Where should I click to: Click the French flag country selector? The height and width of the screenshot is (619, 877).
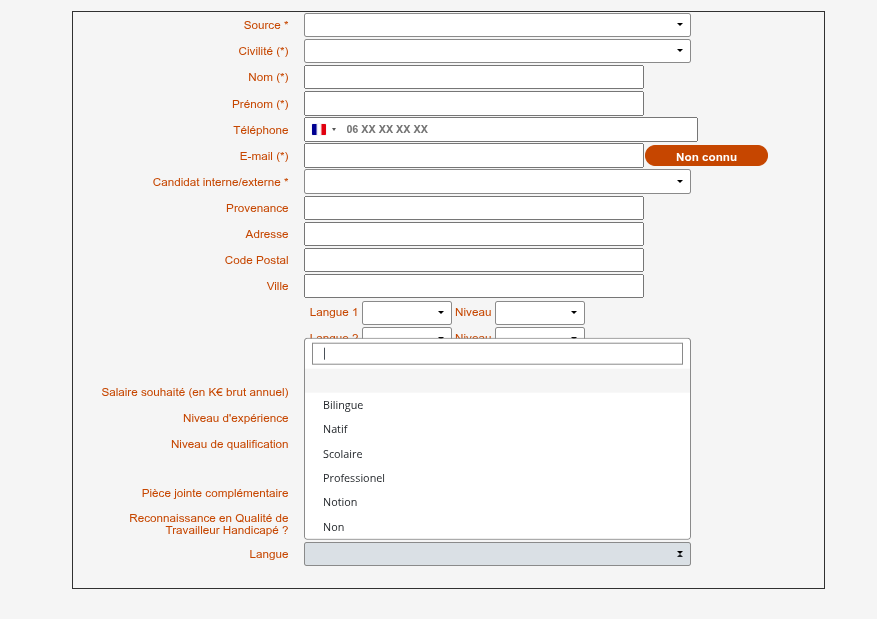323,129
